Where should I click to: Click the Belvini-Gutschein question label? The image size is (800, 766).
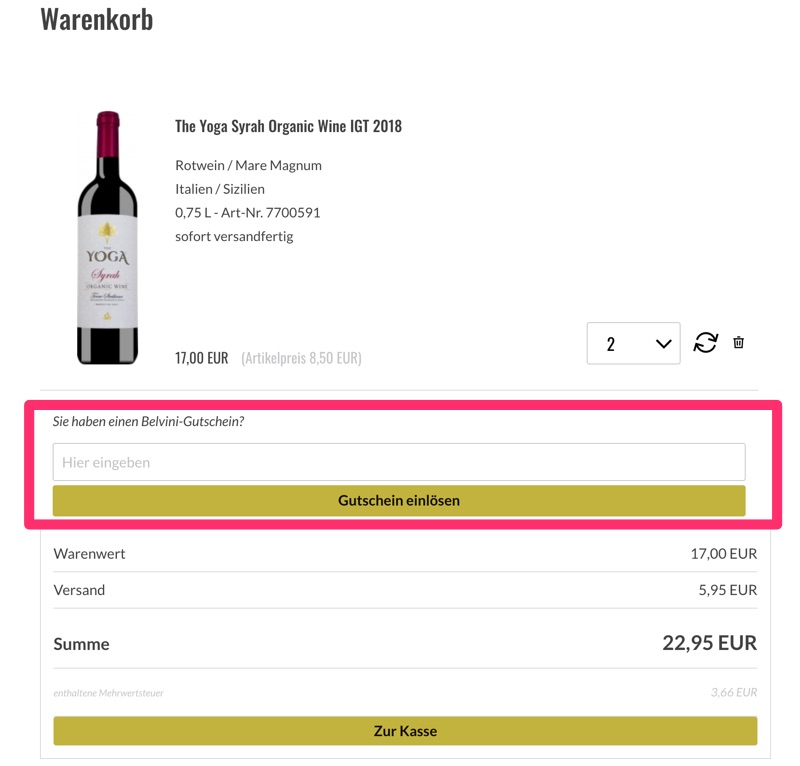(148, 422)
